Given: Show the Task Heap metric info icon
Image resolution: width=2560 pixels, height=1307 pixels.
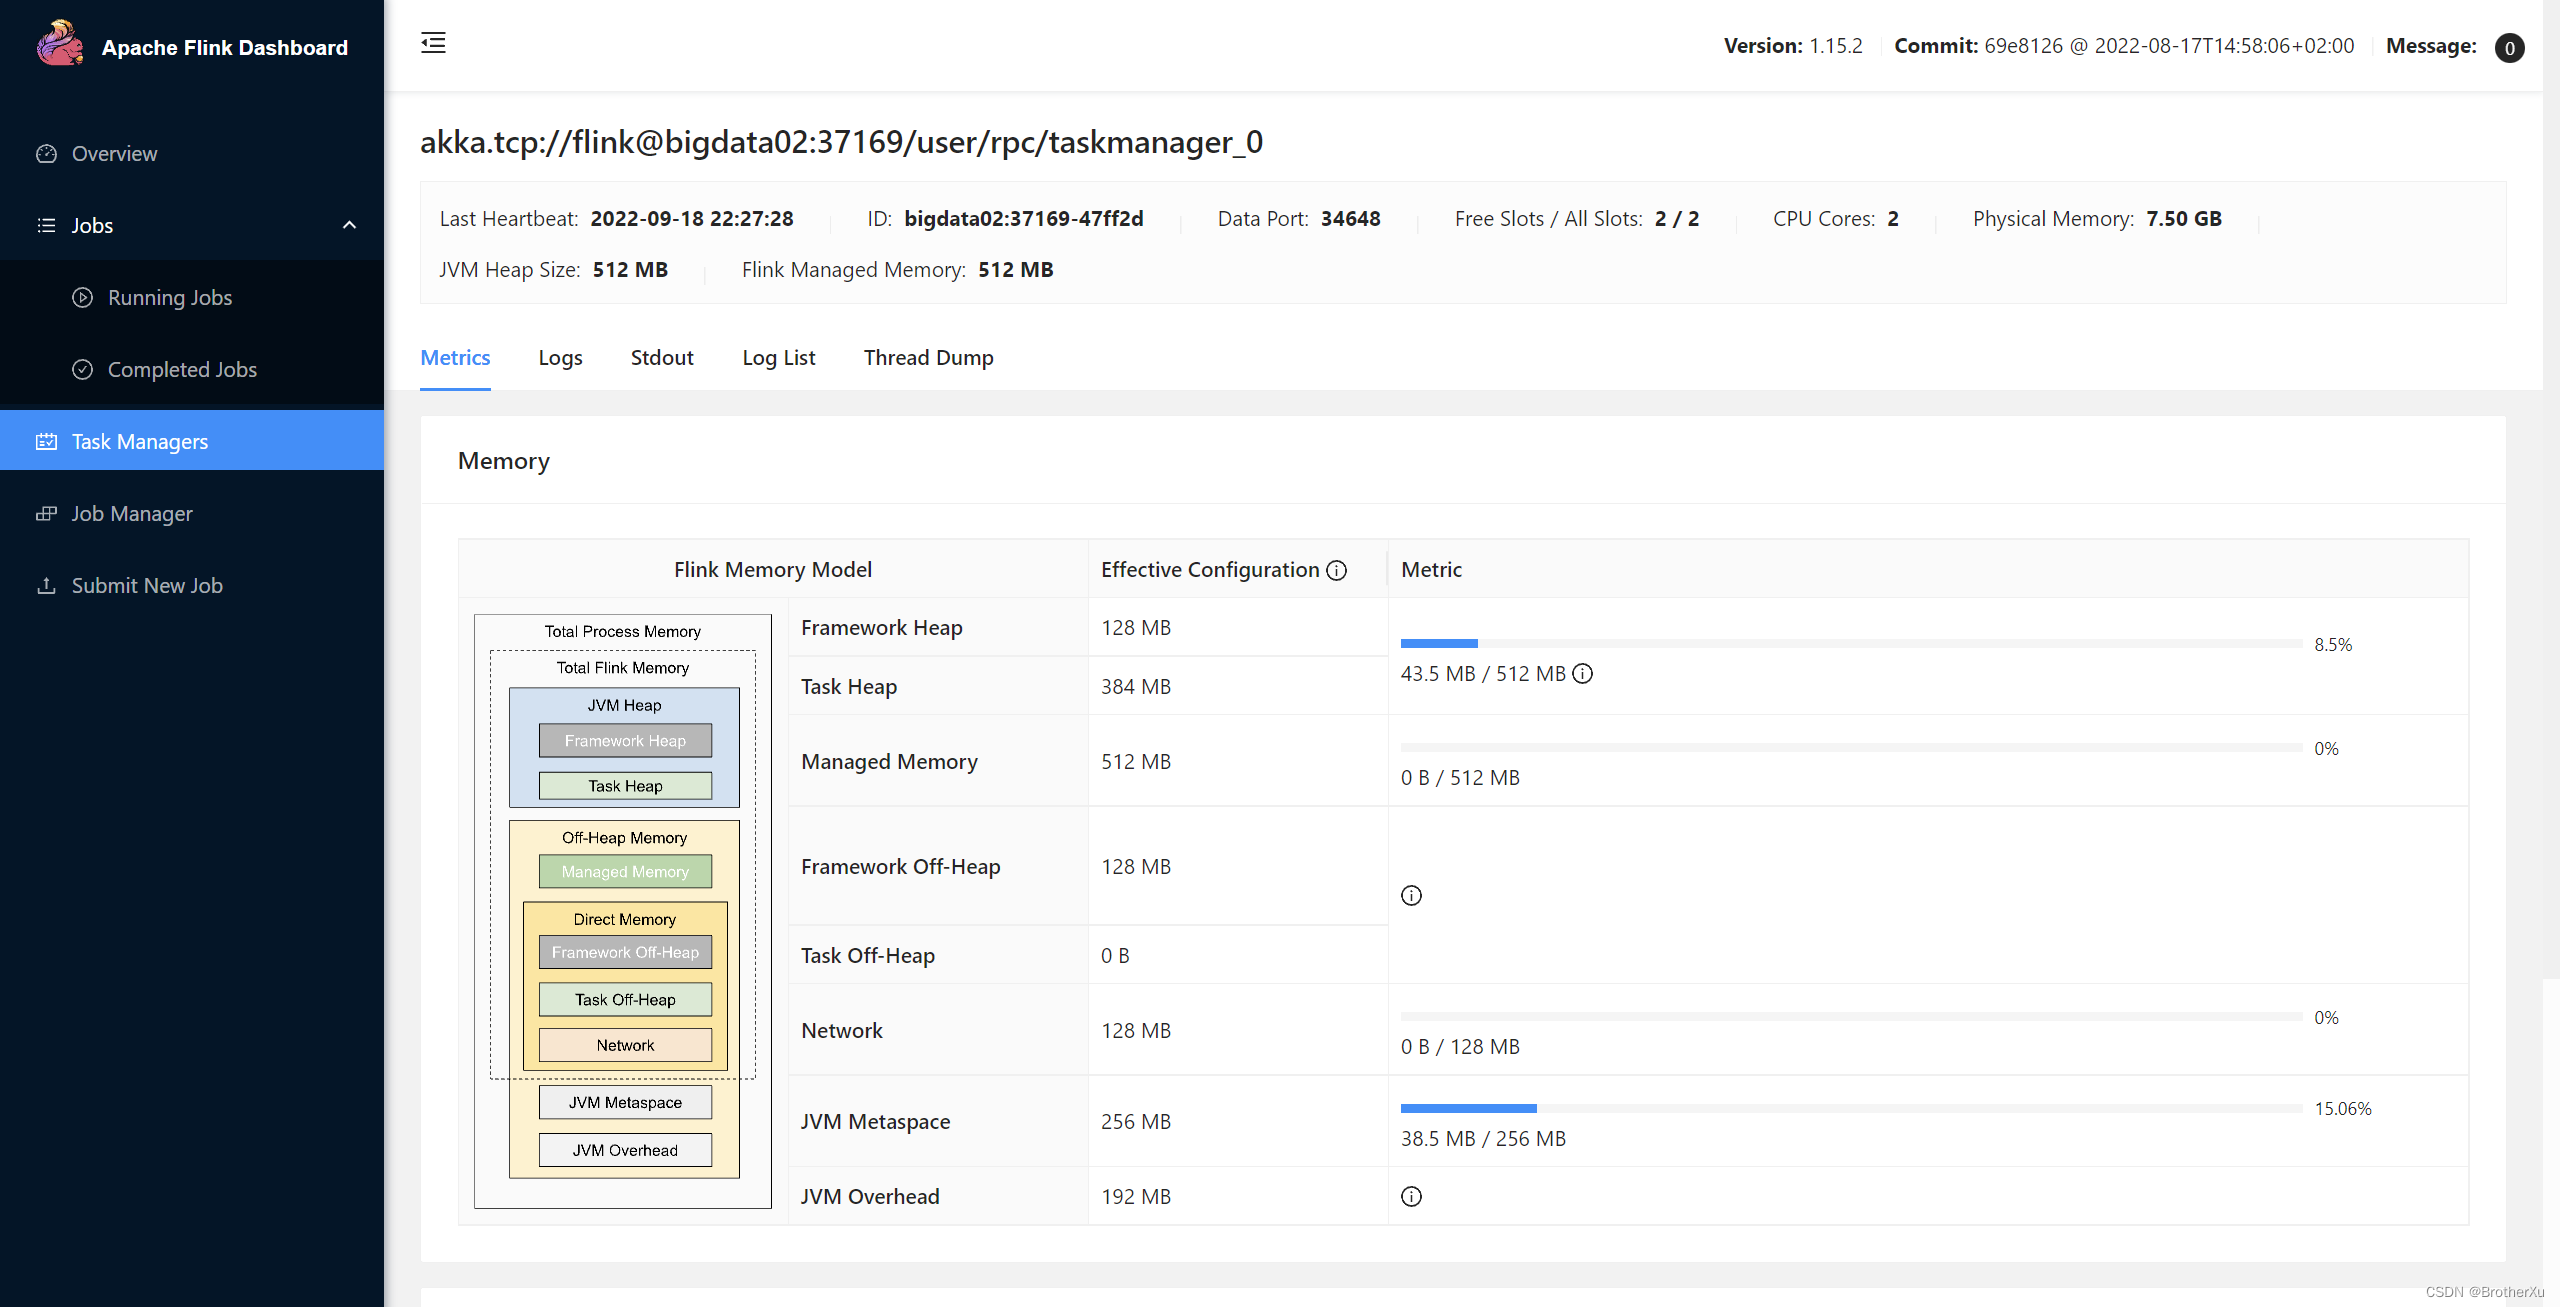Looking at the screenshot, I should [1583, 674].
